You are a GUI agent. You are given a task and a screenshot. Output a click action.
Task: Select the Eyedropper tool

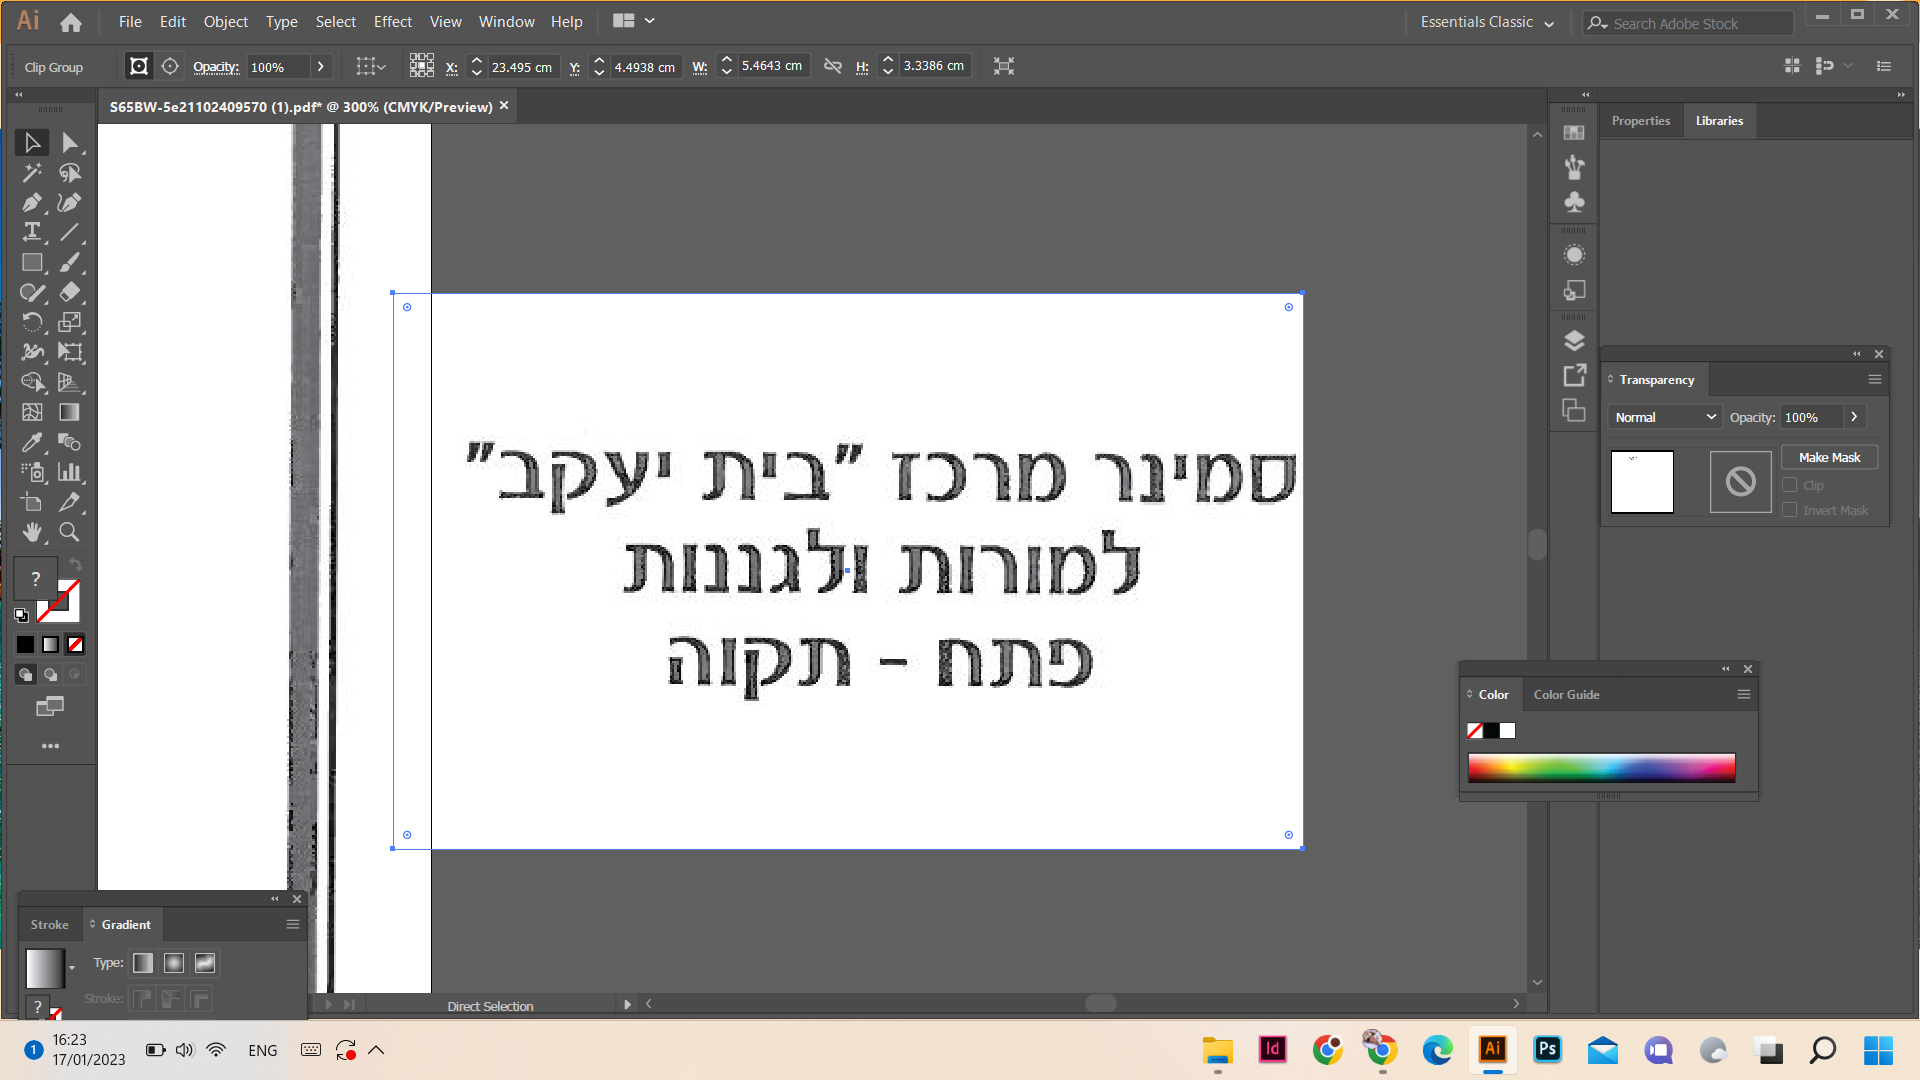point(32,442)
